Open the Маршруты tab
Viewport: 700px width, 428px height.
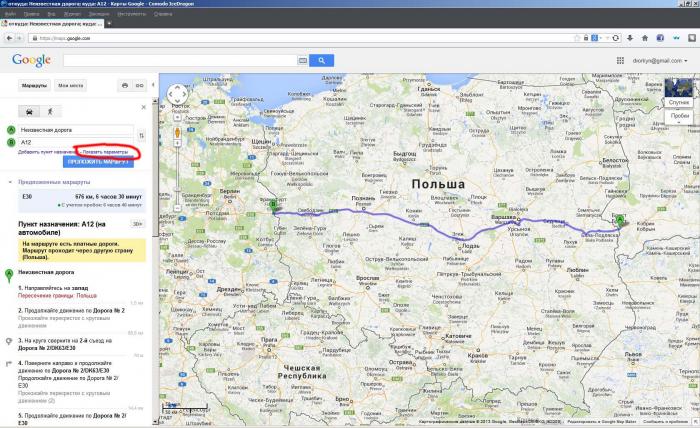pos(35,86)
